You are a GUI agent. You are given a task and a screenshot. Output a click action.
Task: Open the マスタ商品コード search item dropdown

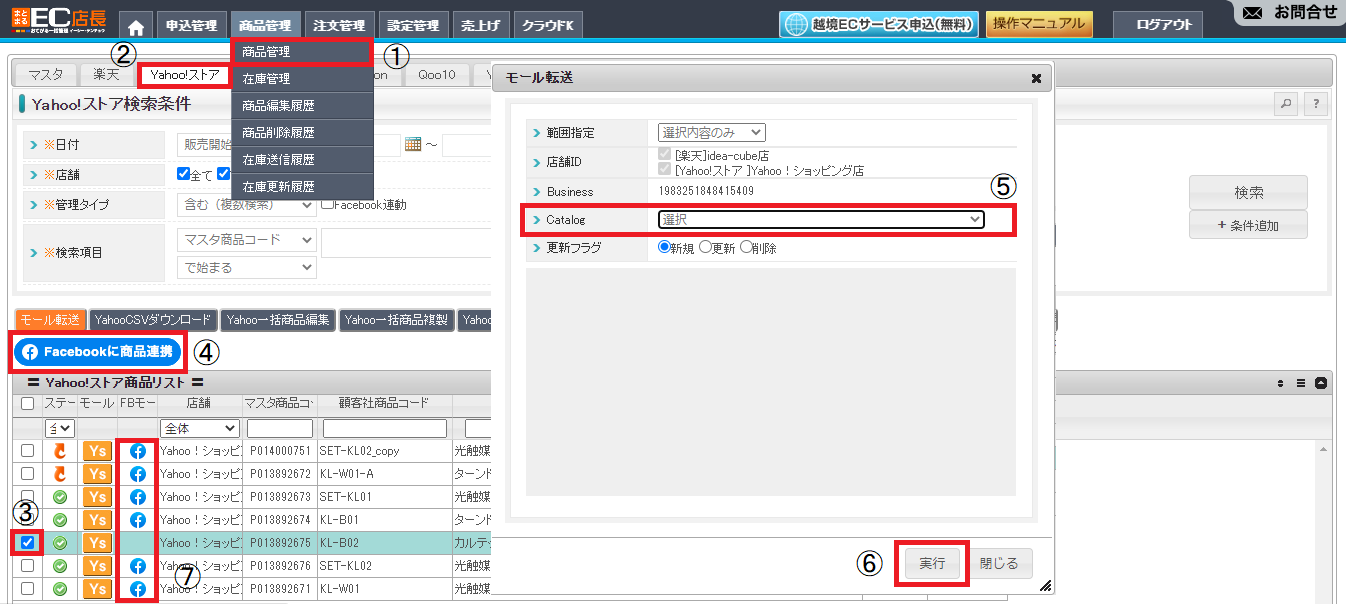246,241
